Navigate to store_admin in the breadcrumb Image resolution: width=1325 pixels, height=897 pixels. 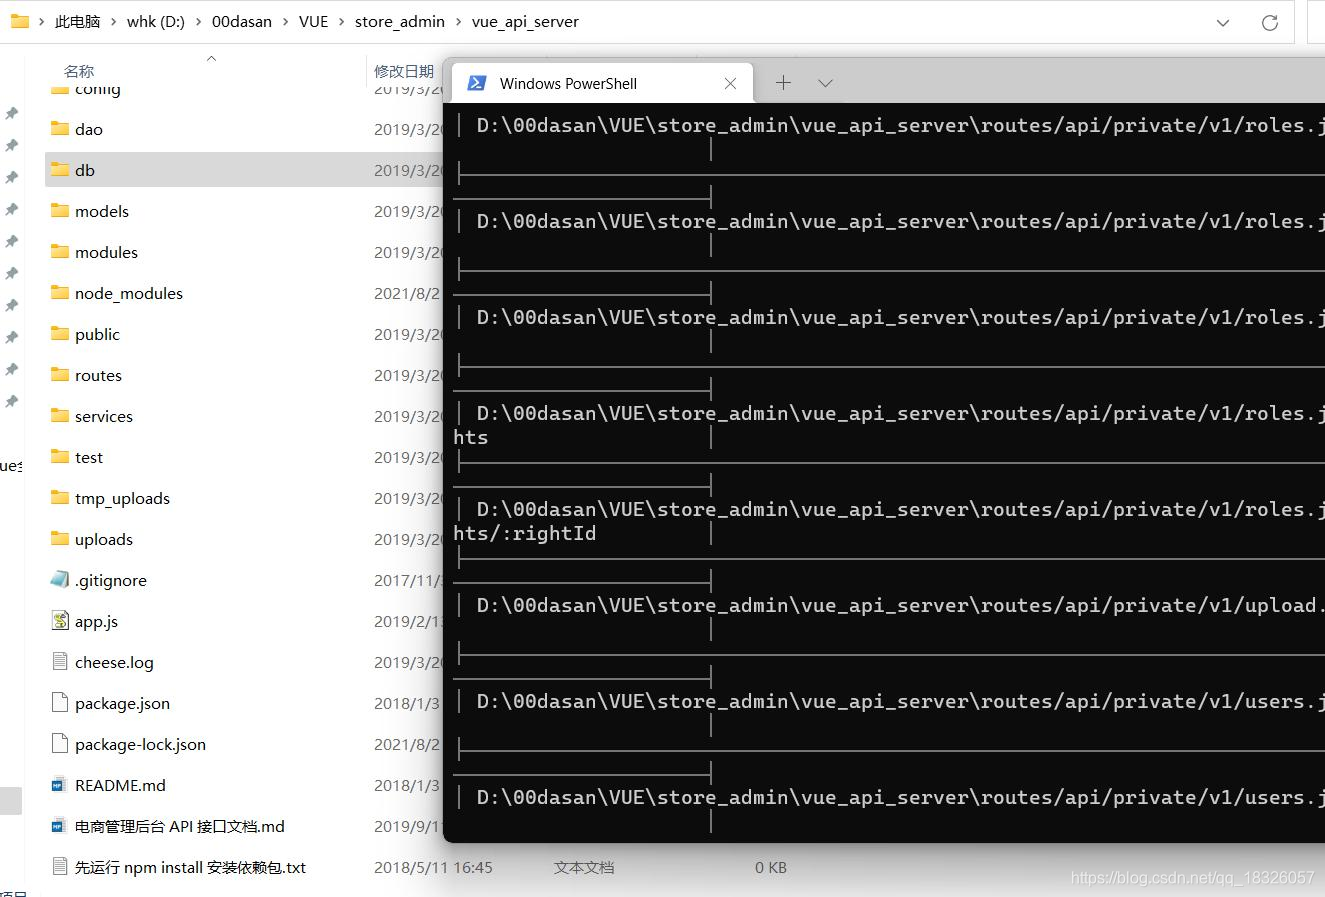(x=400, y=21)
